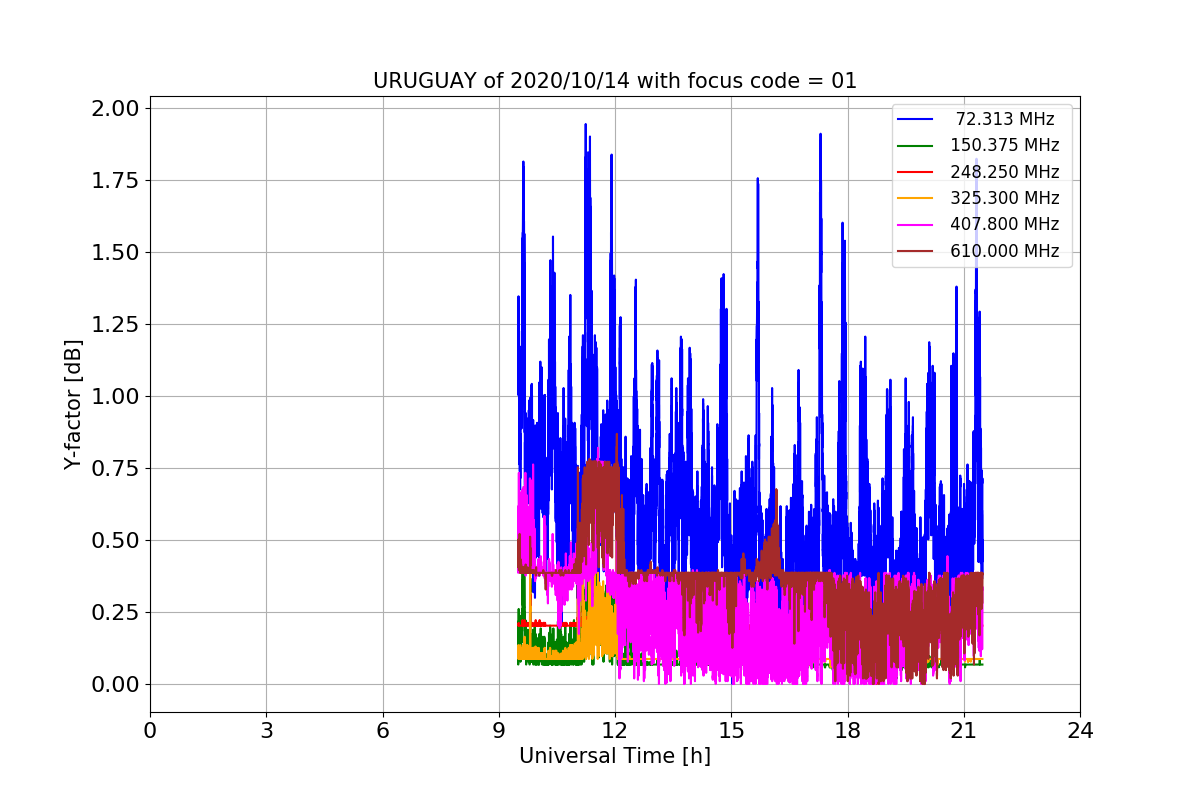Image resolution: width=1200 pixels, height=800 pixels.
Task: Click the y-axis tick label 1.25
Action: [116, 325]
